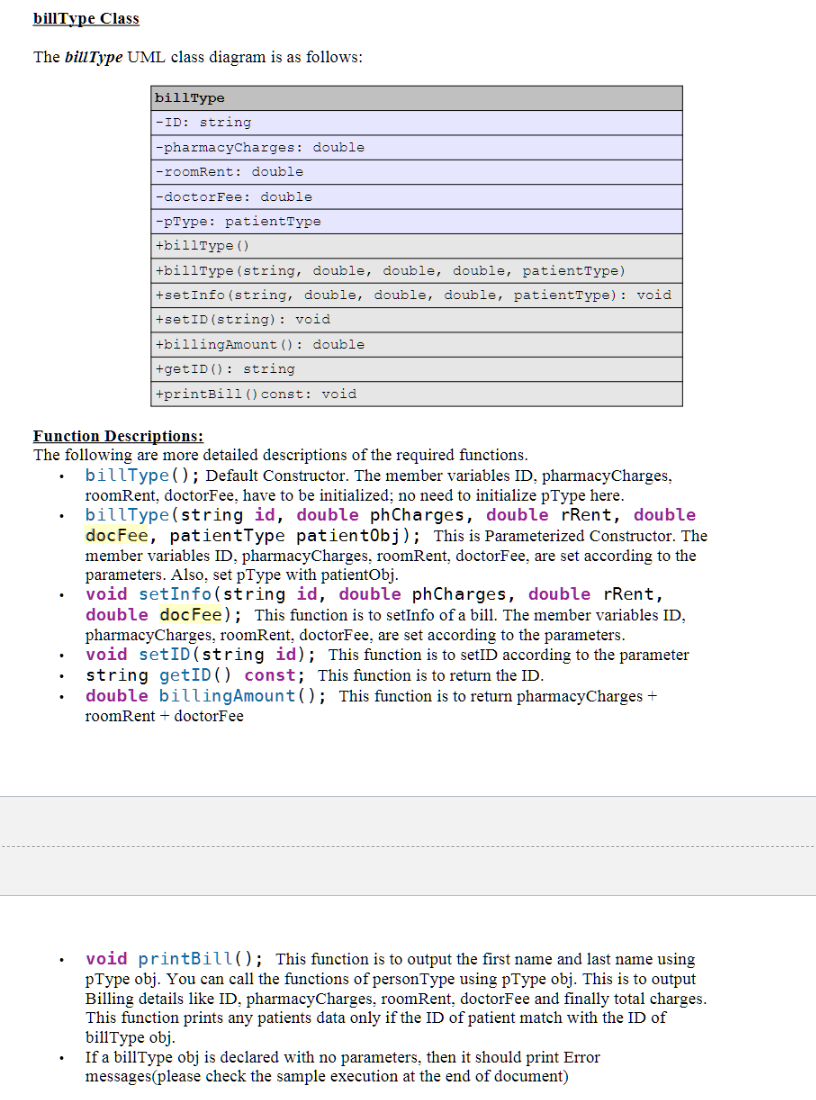Viewport: 816px width, 1100px height.
Task: Click the +getID(): string method row
Action: pos(417,368)
